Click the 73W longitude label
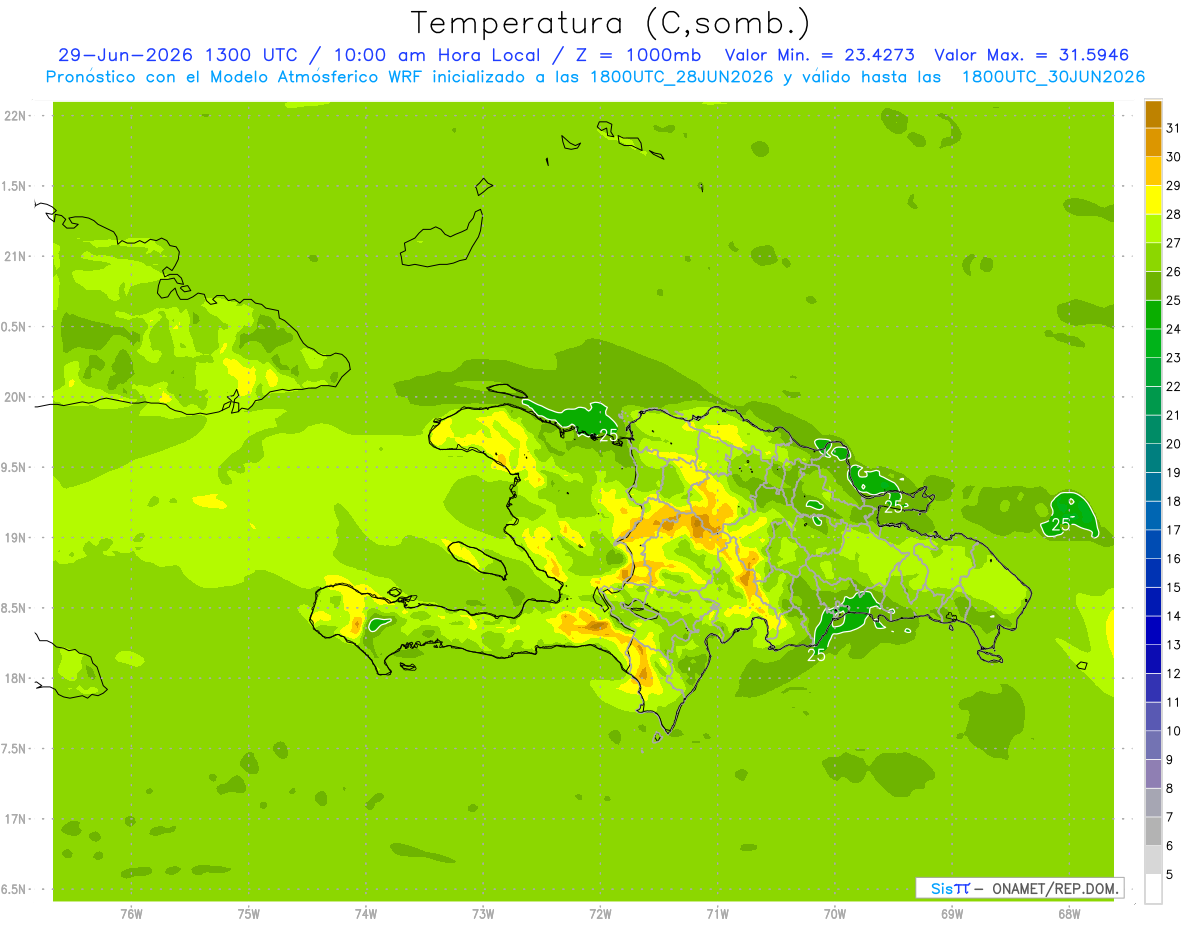1200x927 pixels. coord(483,914)
